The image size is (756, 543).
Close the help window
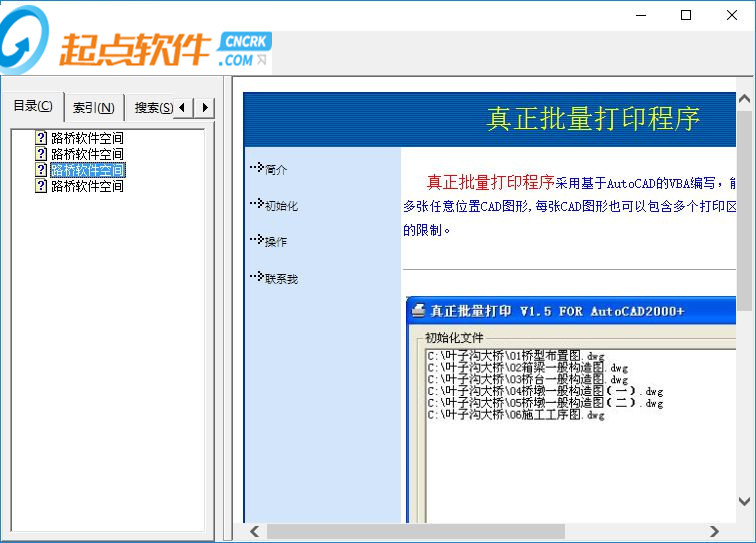(731, 15)
